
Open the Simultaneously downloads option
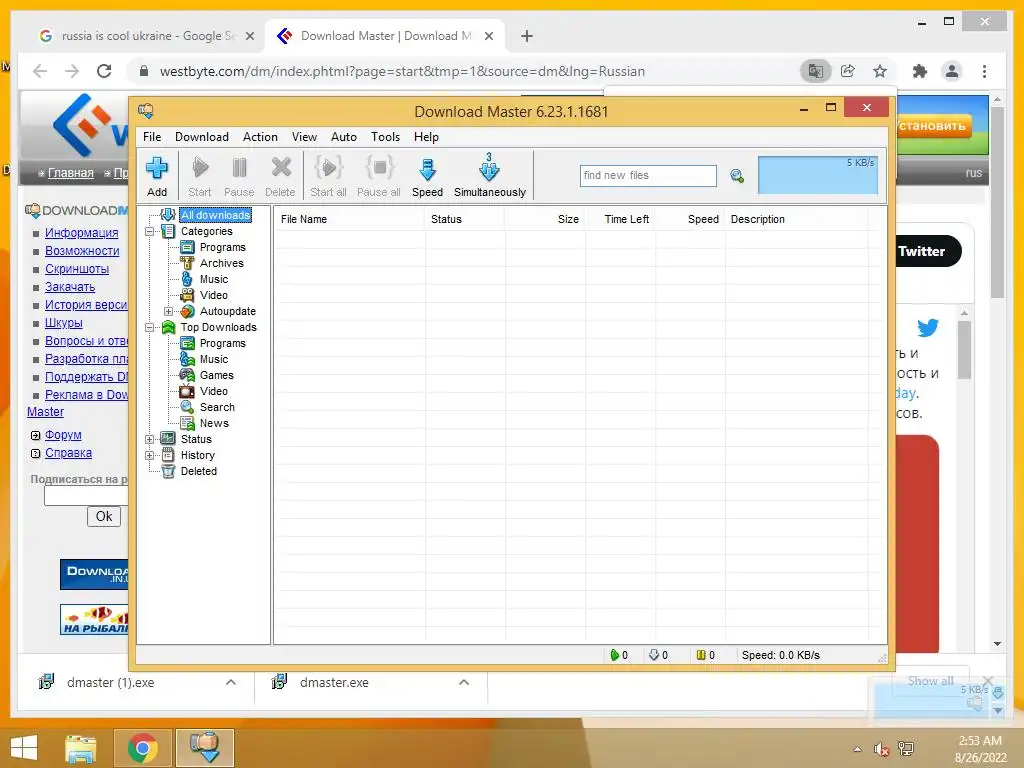pyautogui.click(x=490, y=175)
